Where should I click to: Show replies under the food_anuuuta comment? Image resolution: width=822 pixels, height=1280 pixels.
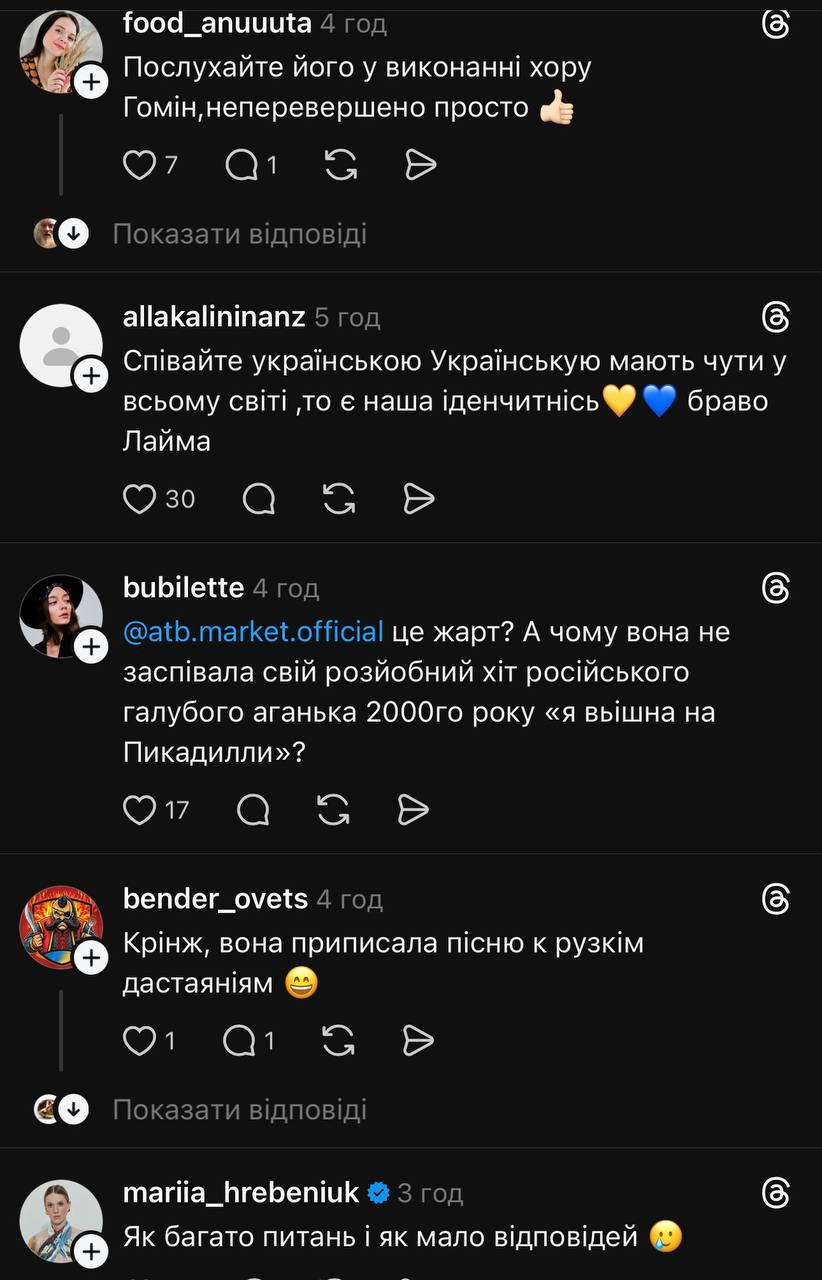tap(239, 234)
